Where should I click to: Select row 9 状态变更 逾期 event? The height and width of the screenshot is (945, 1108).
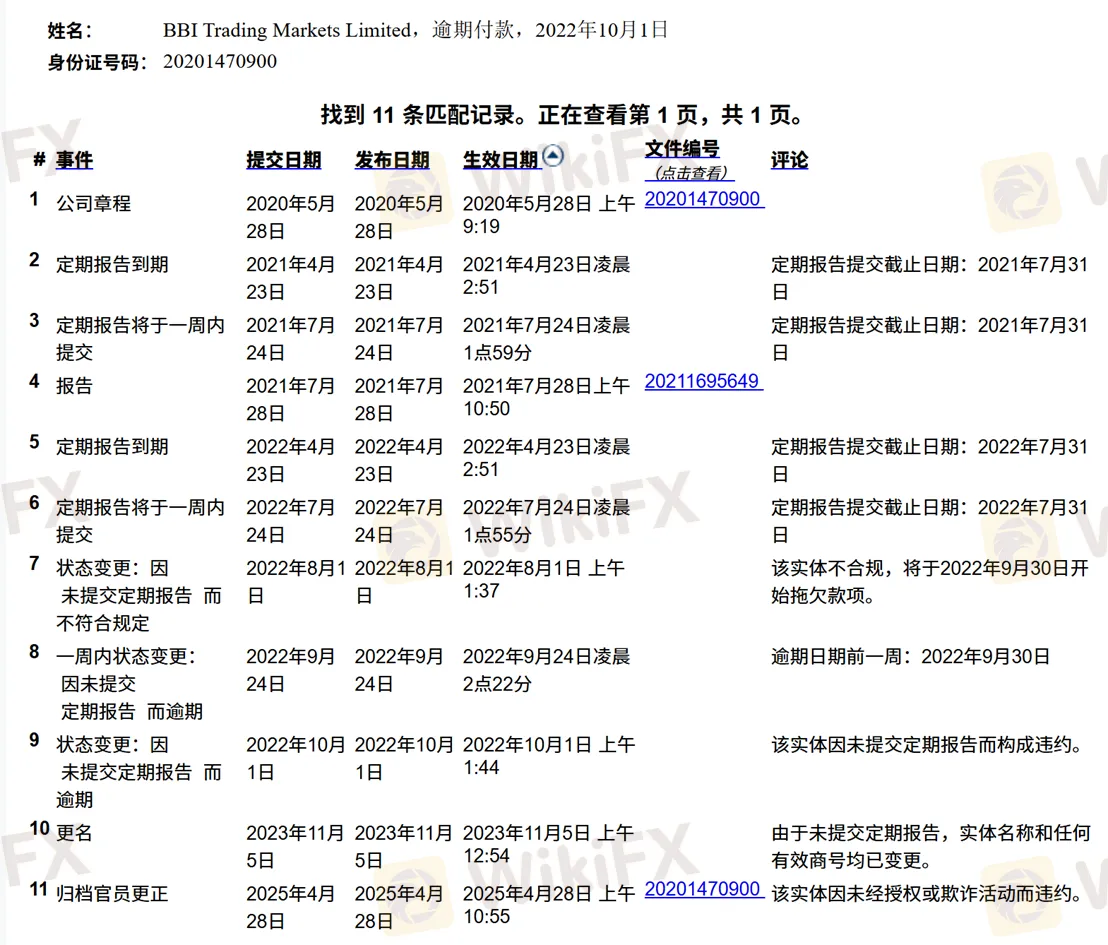click(139, 772)
